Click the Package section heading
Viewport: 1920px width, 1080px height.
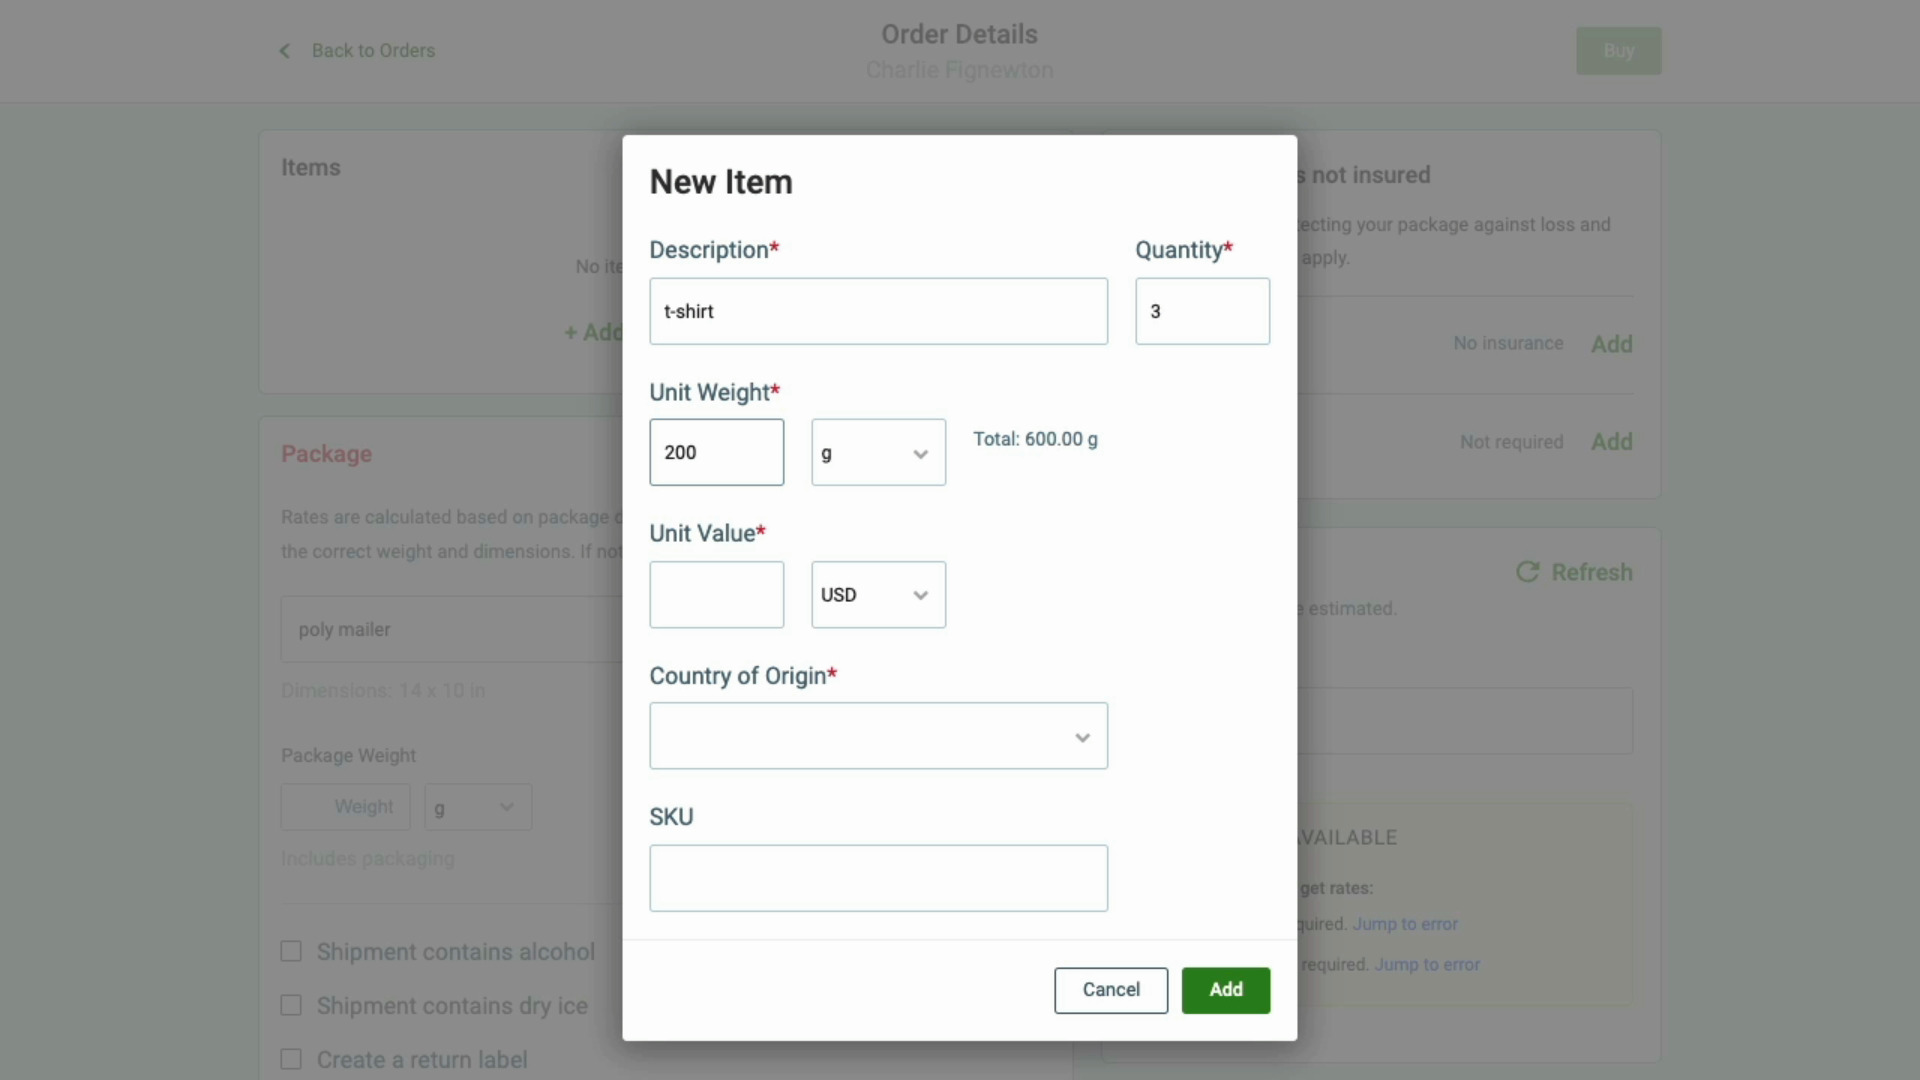[326, 454]
